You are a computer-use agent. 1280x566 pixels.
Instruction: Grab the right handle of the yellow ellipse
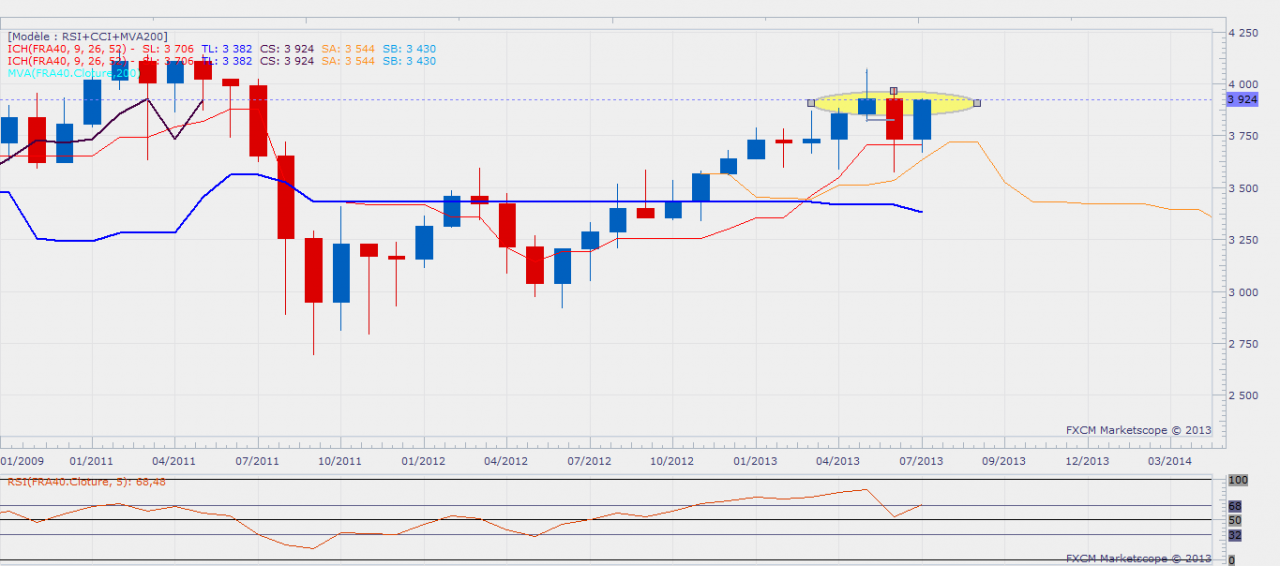point(977,102)
